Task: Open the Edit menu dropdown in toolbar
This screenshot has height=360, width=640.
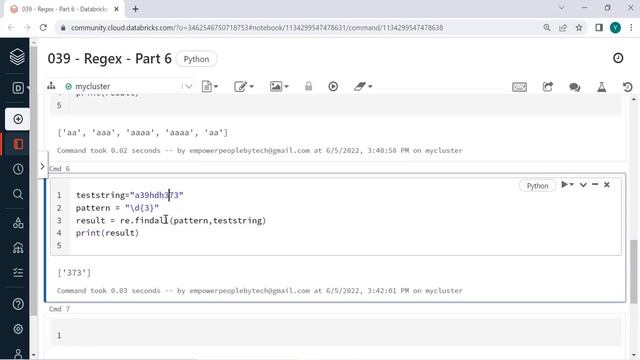Action: [244, 87]
